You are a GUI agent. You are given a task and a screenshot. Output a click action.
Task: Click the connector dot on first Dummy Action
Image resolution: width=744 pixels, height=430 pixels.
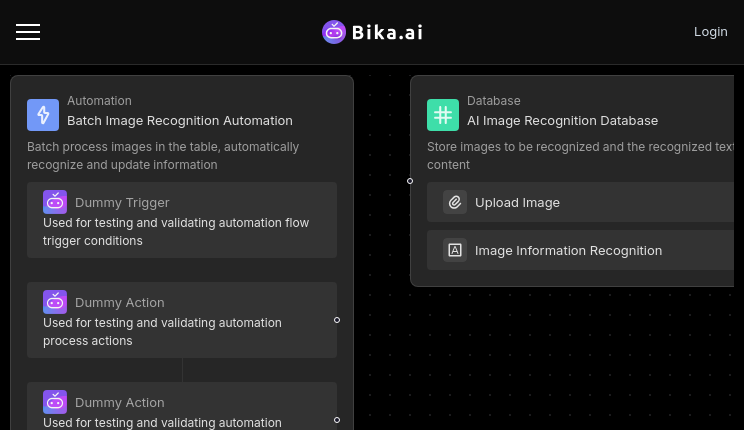tap(337, 320)
